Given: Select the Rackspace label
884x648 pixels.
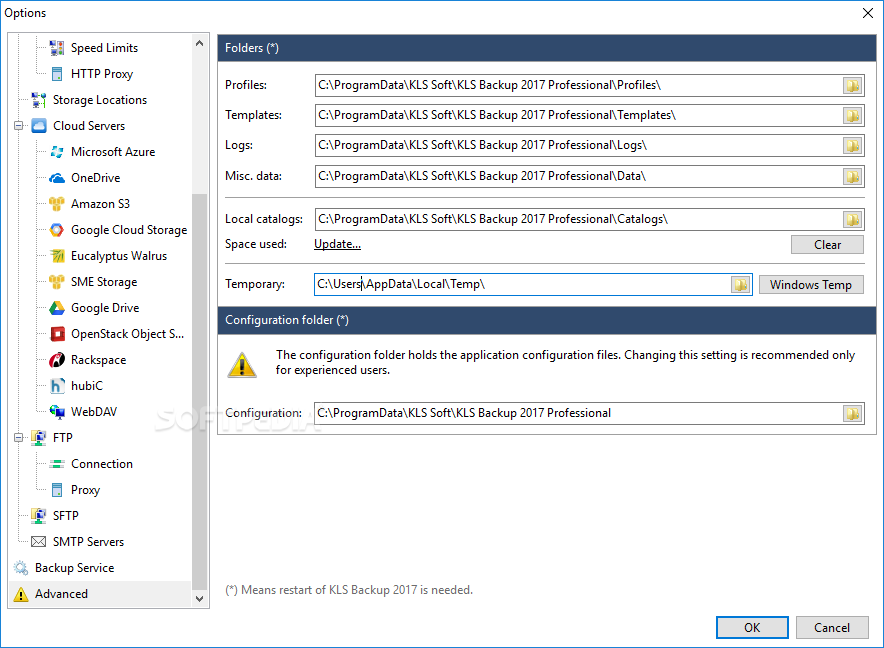Looking at the screenshot, I should (x=99, y=360).
